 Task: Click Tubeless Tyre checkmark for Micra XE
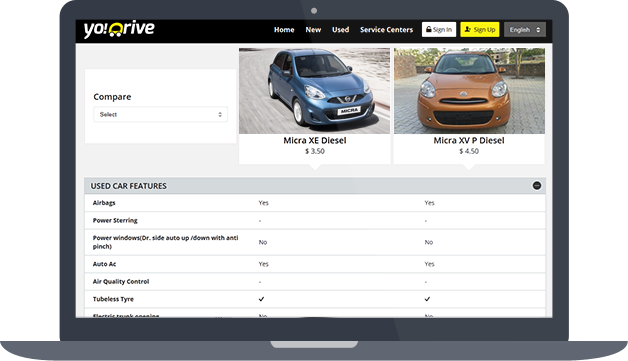pos(262,299)
